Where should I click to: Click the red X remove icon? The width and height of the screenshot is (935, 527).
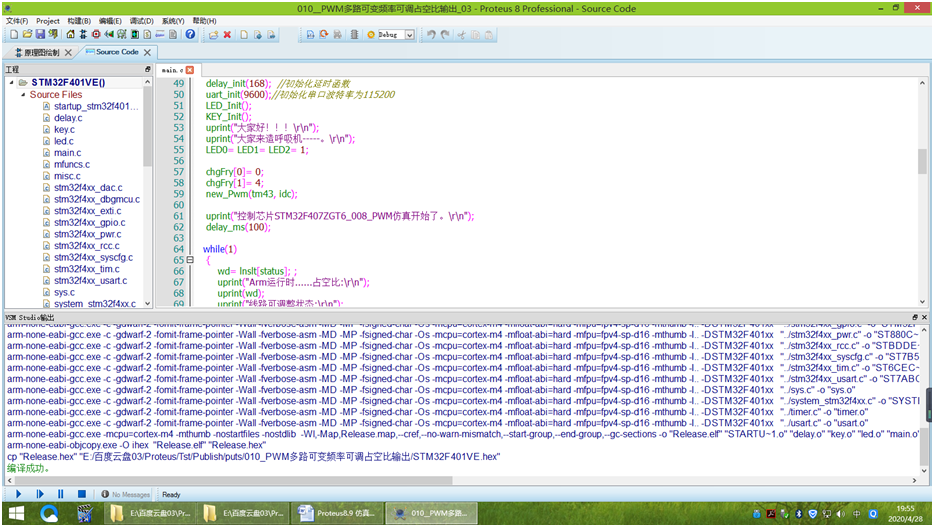pyautogui.click(x=227, y=35)
